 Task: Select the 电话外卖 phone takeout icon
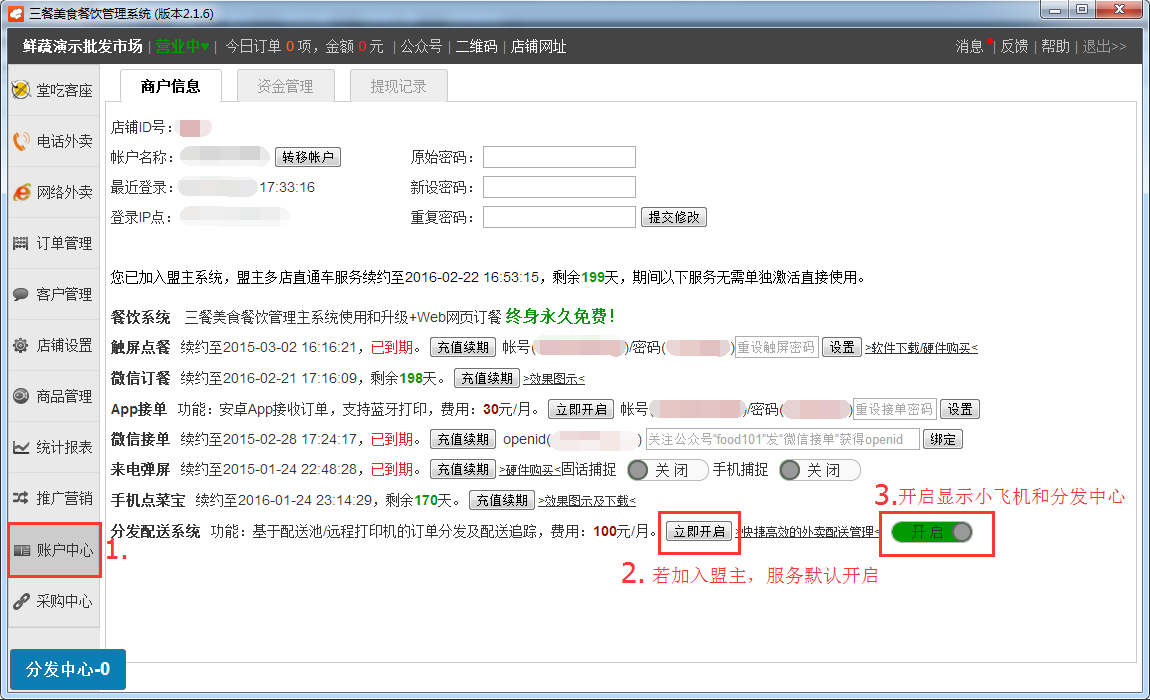[x=21, y=141]
